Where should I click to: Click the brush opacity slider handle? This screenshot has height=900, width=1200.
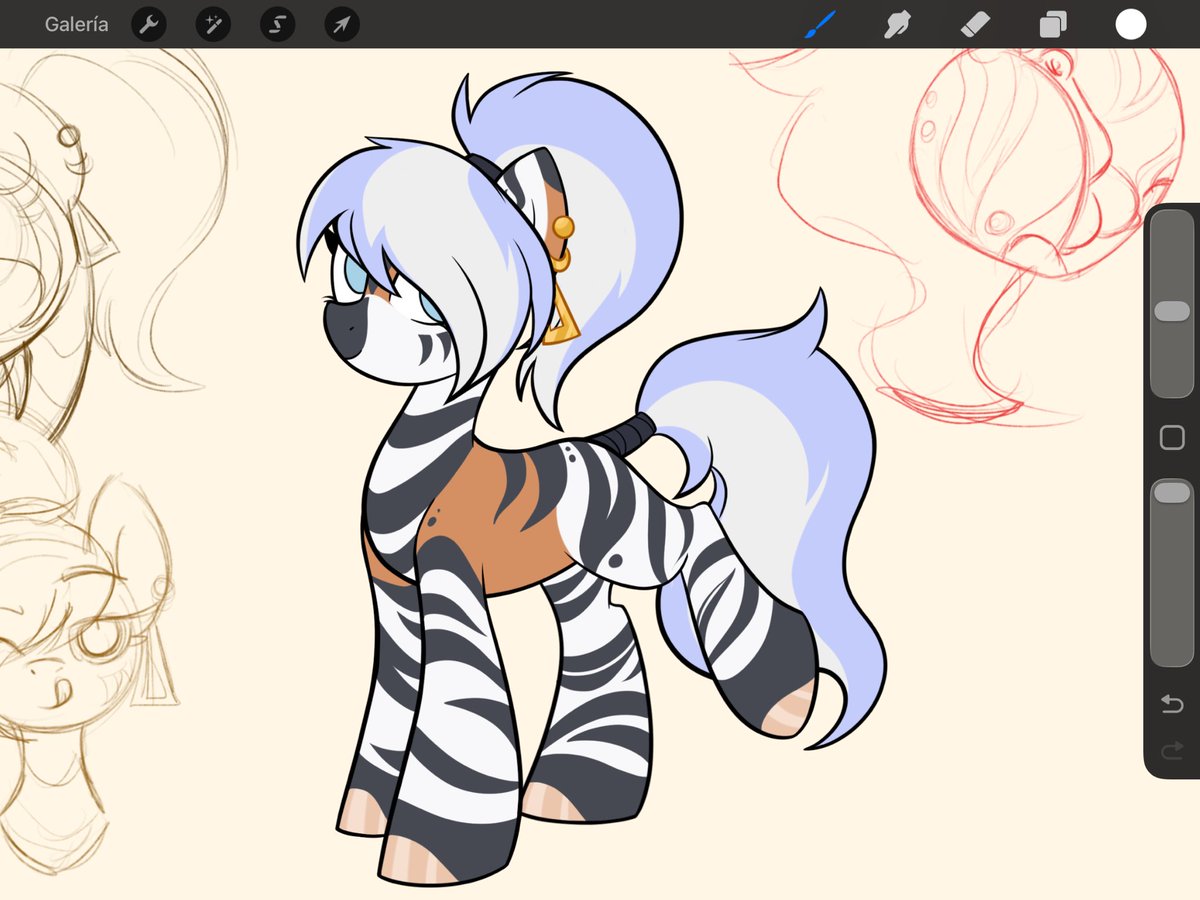point(1172,492)
